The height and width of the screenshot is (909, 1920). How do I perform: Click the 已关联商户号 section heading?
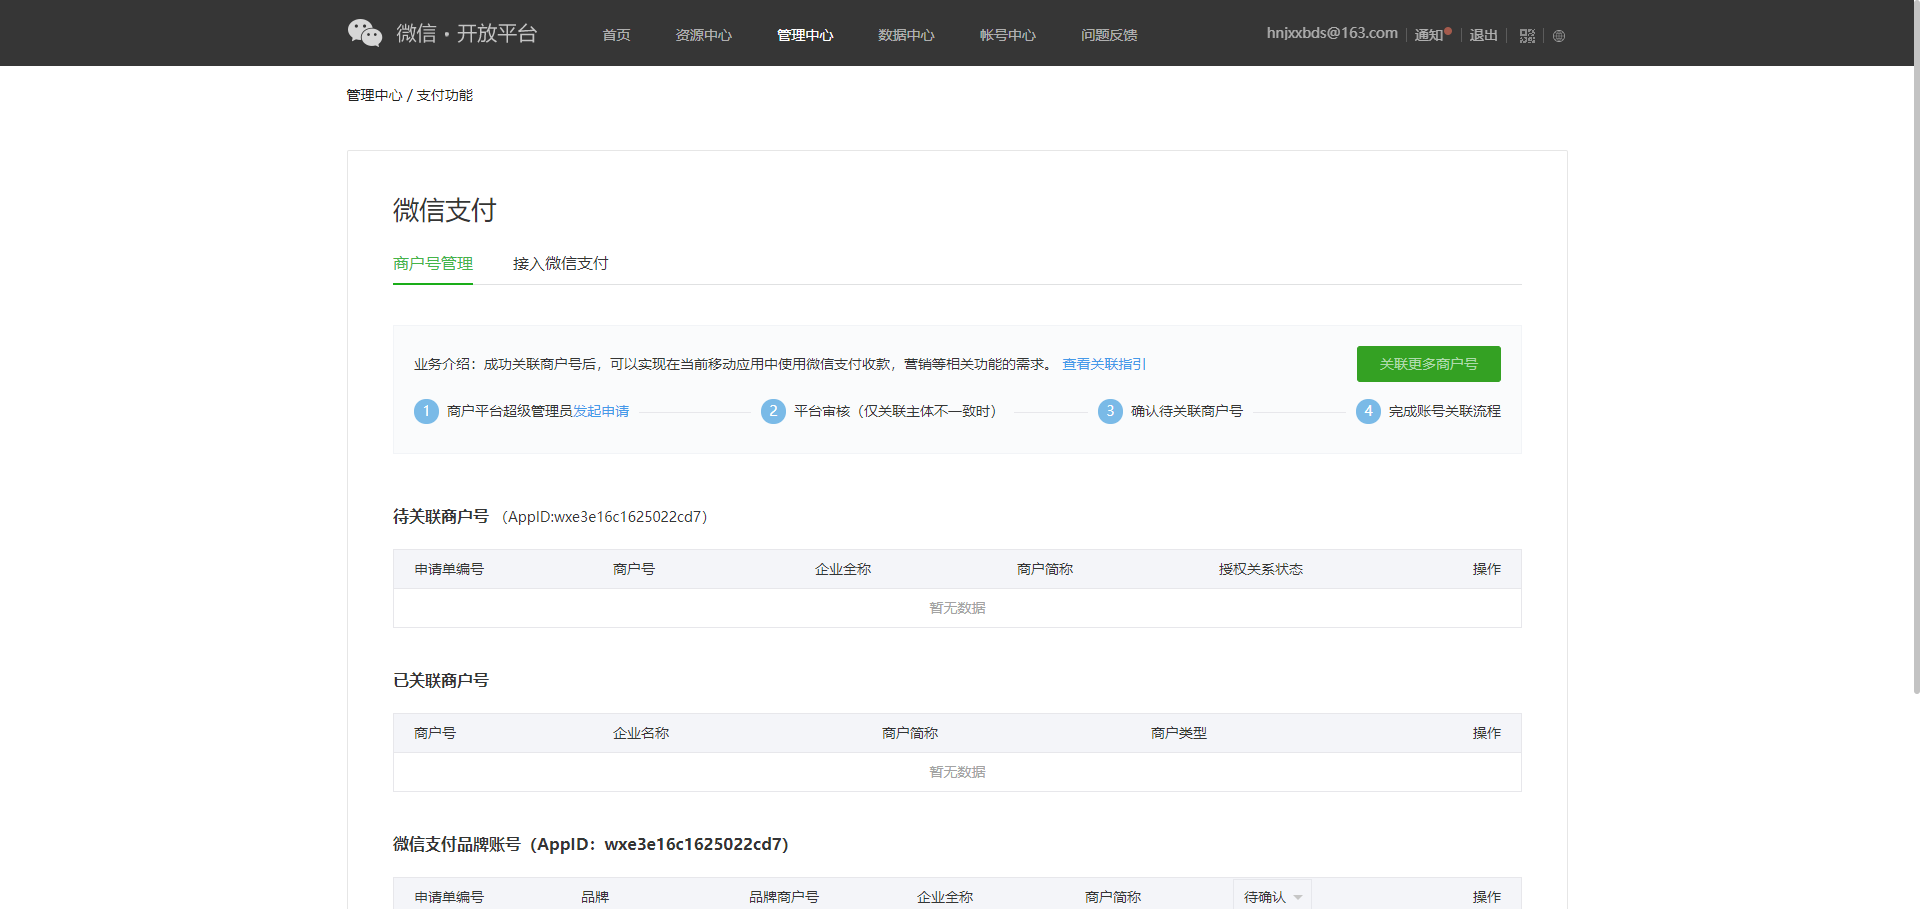[441, 680]
